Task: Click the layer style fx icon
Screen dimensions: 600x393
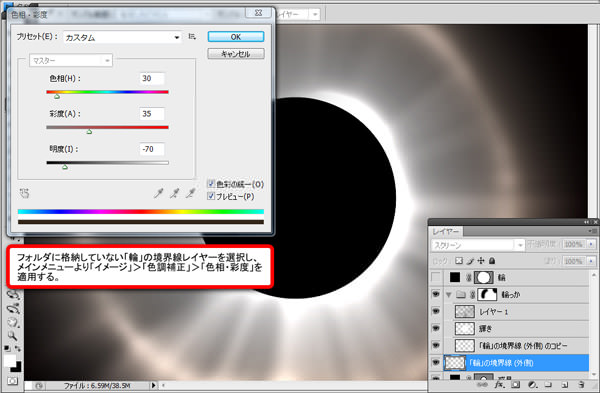Action: click(x=500, y=384)
